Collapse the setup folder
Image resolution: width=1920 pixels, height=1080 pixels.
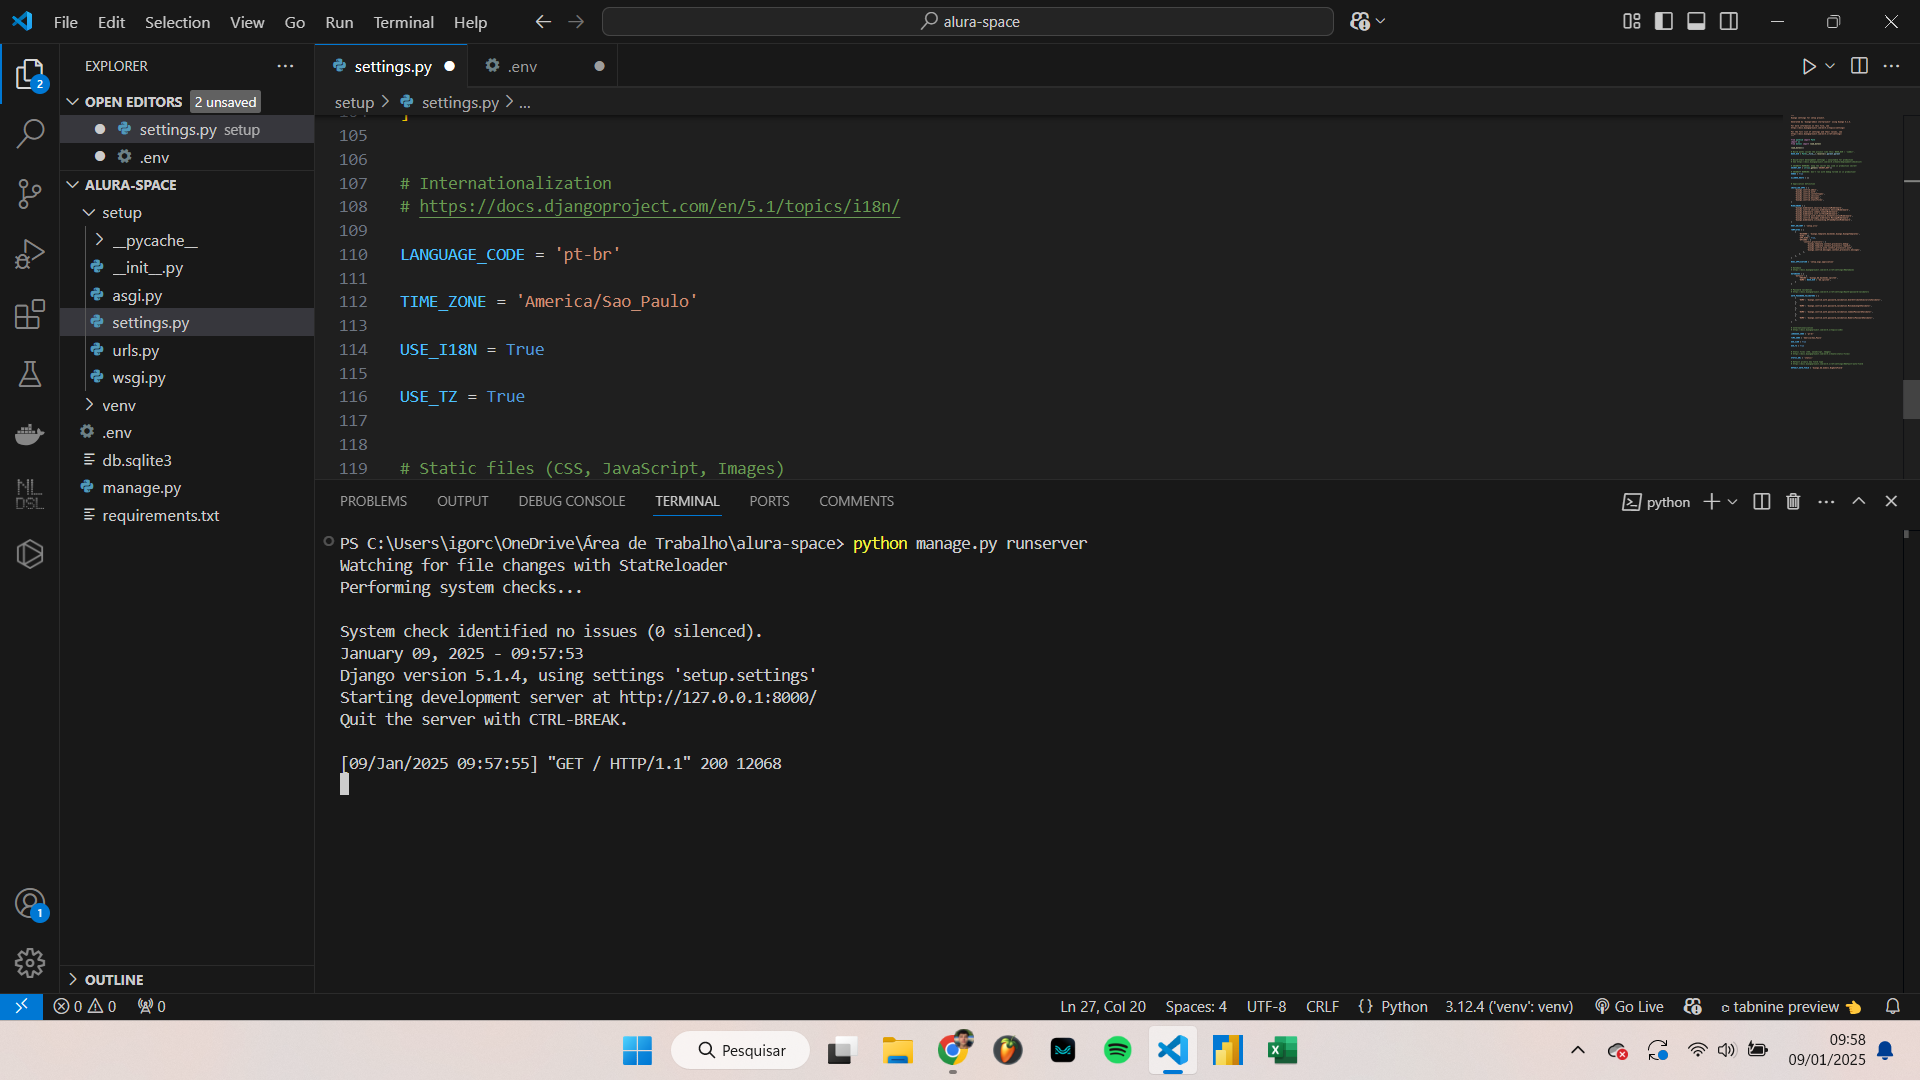[89, 212]
